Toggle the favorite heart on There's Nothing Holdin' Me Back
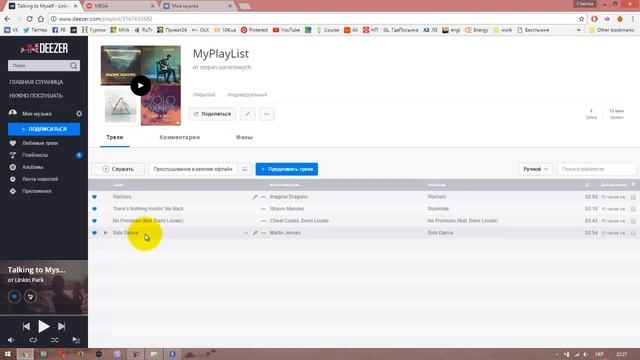The width and height of the screenshot is (640, 360). coord(94,209)
